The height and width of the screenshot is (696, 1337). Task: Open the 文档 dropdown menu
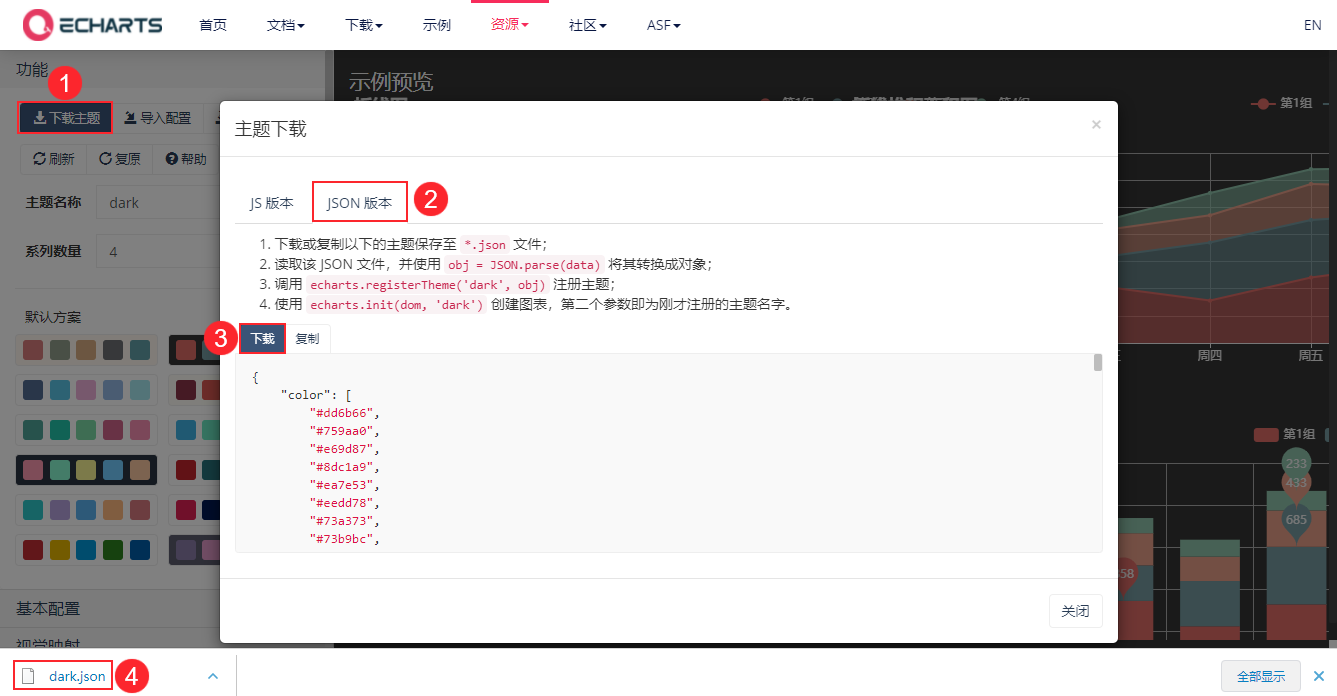[x=286, y=25]
